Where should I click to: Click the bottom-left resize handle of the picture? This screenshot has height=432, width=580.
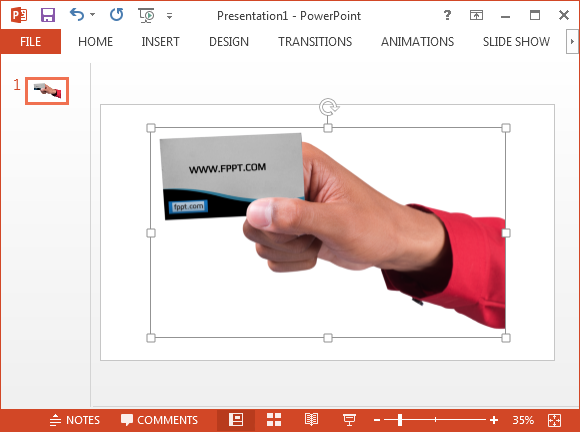pos(151,338)
